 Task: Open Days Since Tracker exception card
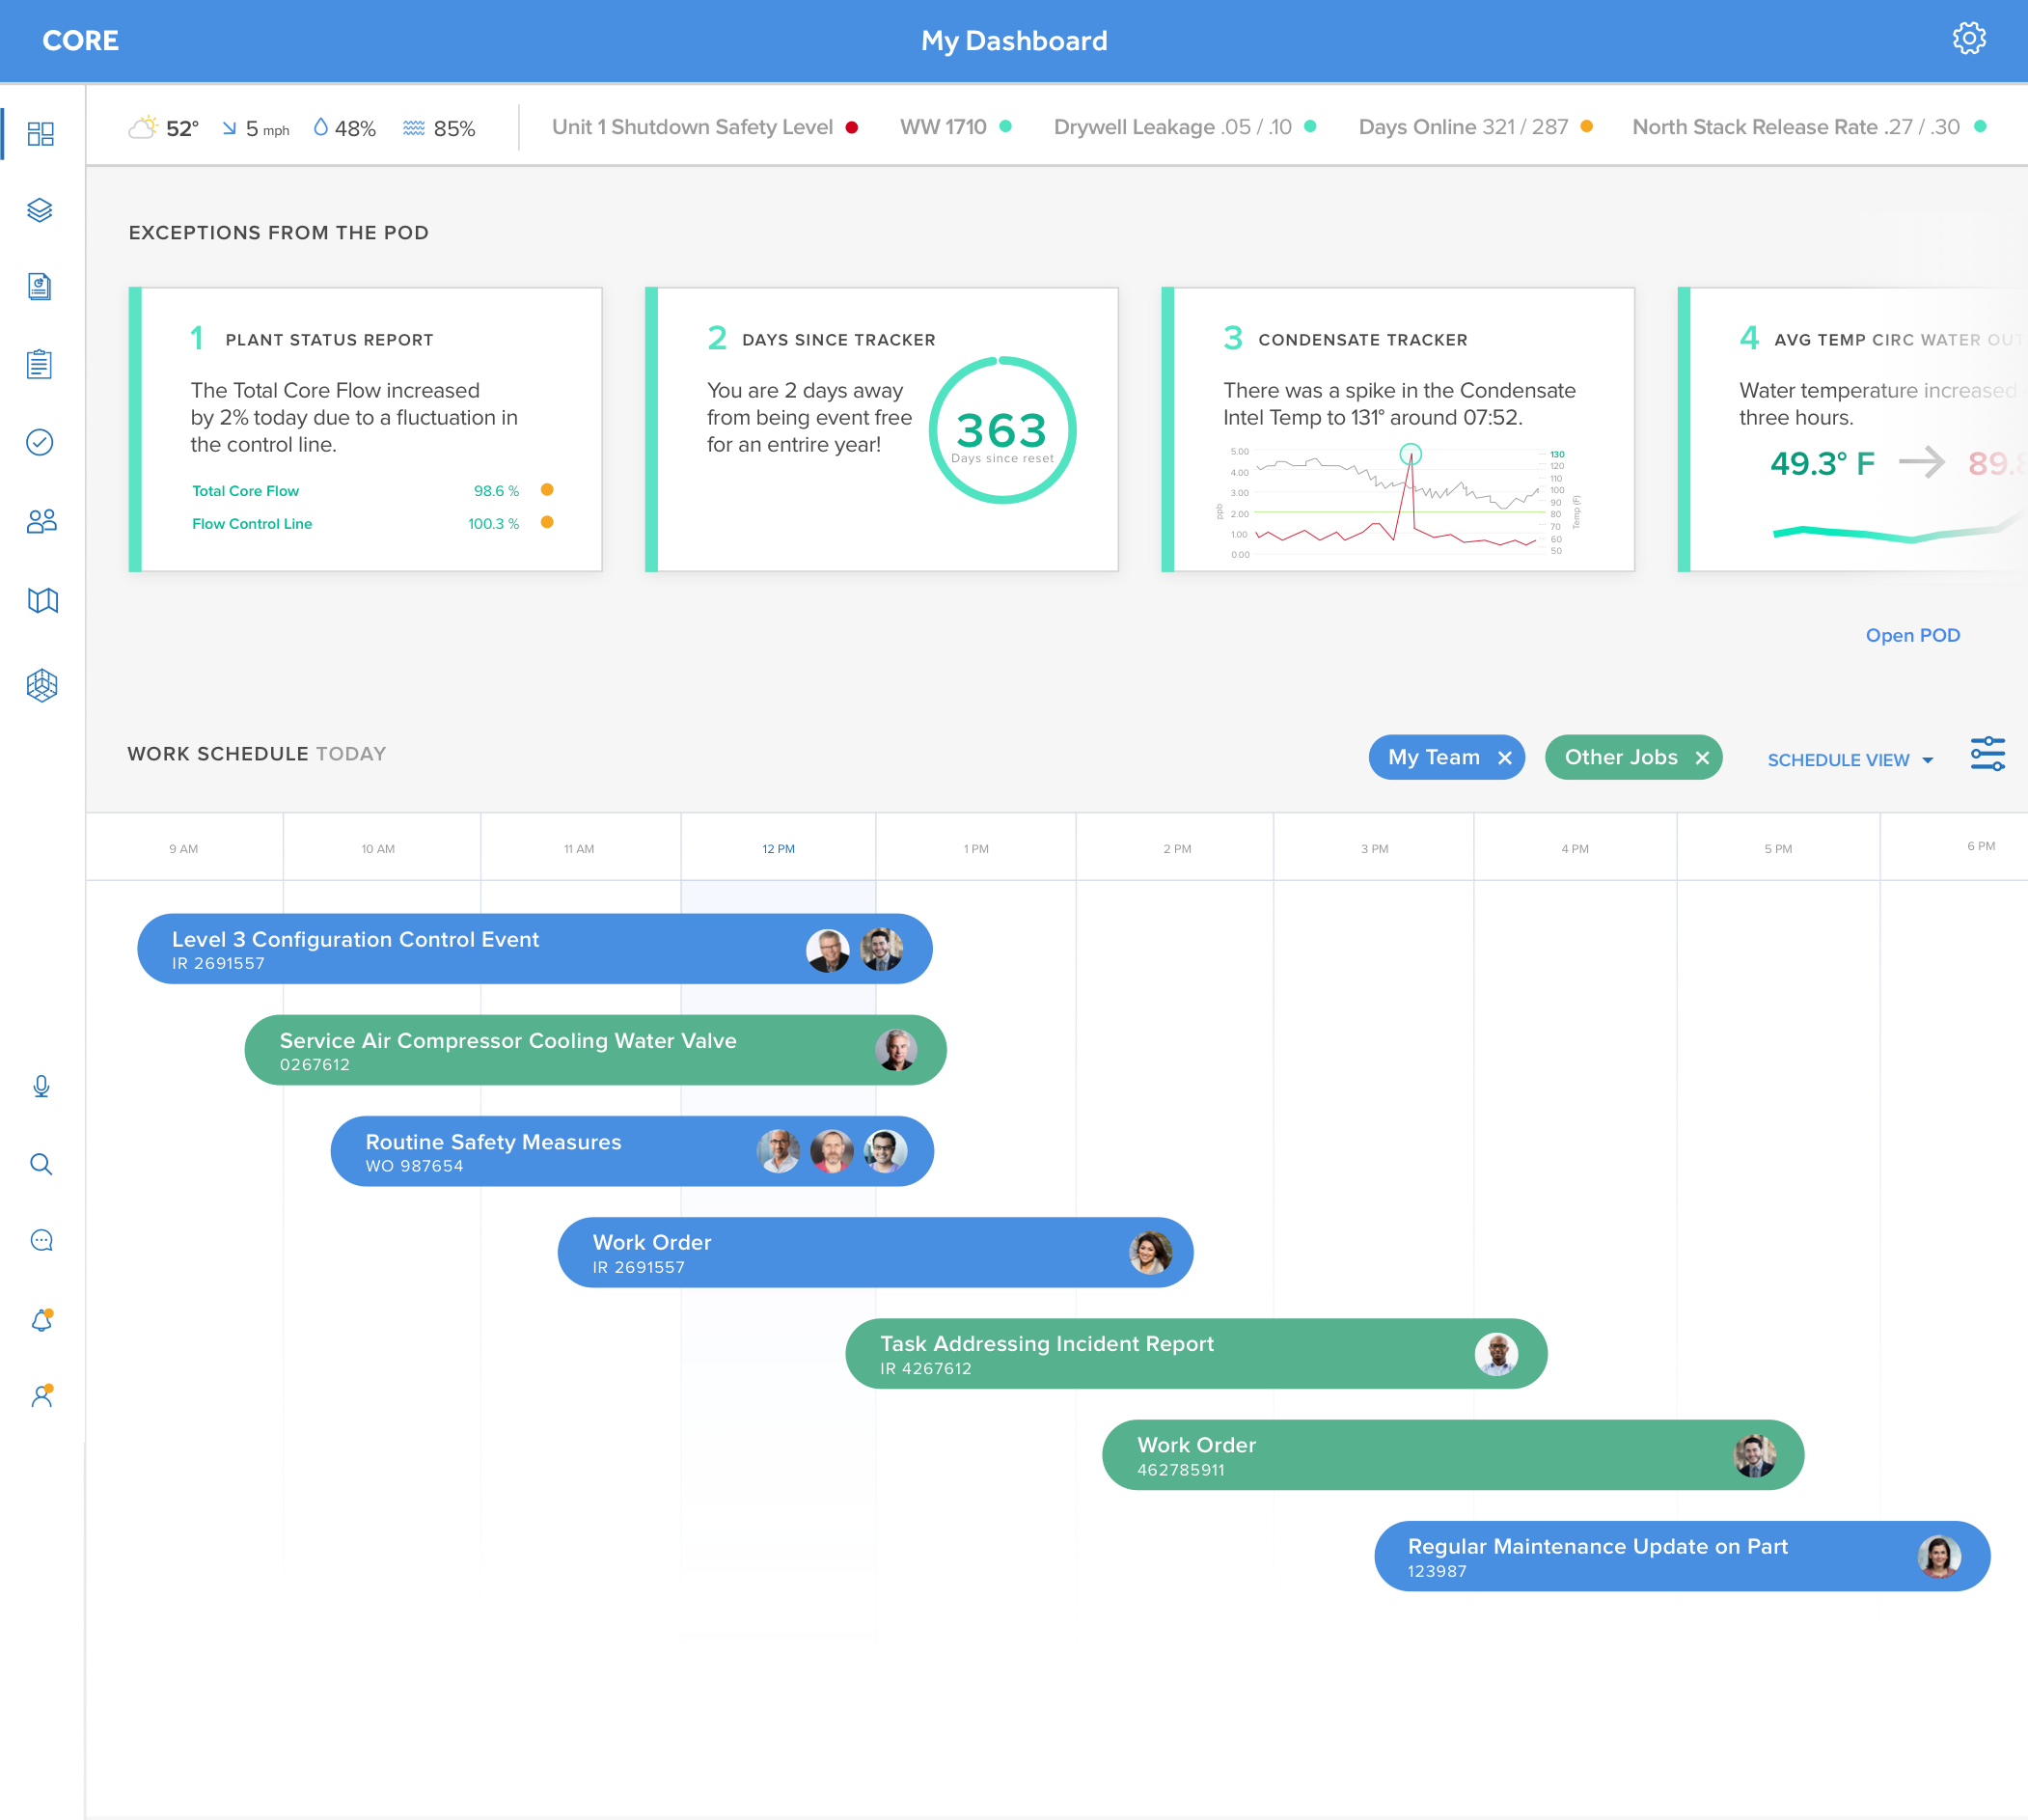pyautogui.click(x=881, y=429)
